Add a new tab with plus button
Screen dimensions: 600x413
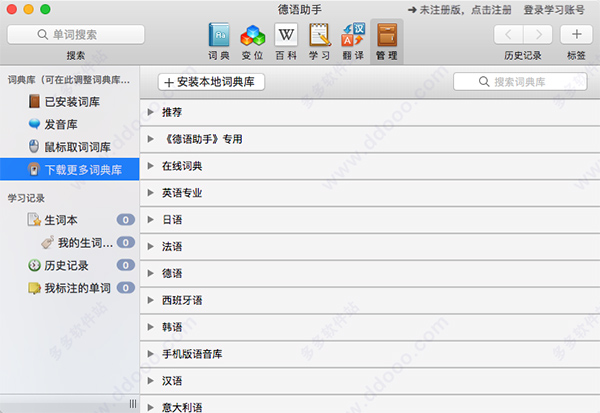(x=576, y=35)
